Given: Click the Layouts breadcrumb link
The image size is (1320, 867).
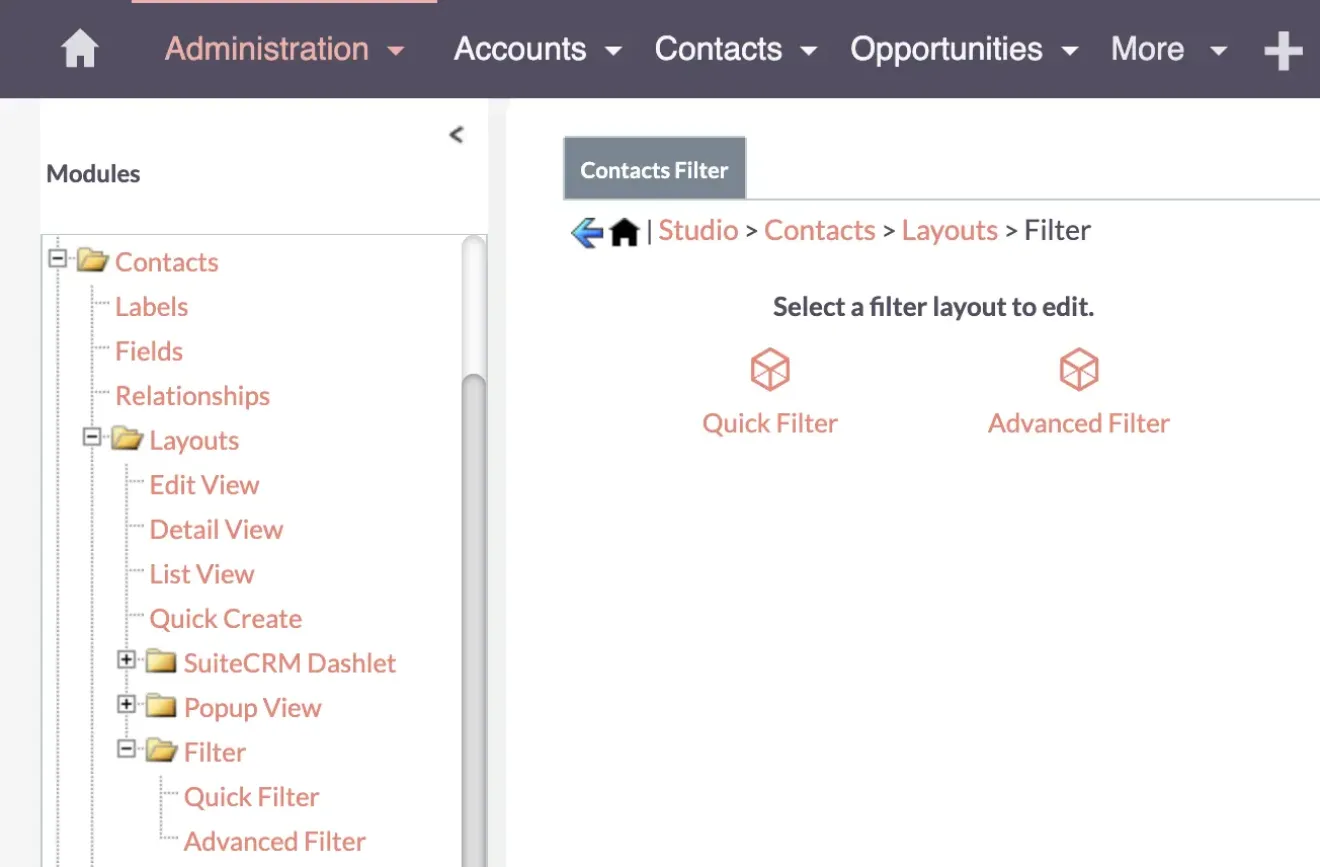Looking at the screenshot, I should tap(949, 230).
